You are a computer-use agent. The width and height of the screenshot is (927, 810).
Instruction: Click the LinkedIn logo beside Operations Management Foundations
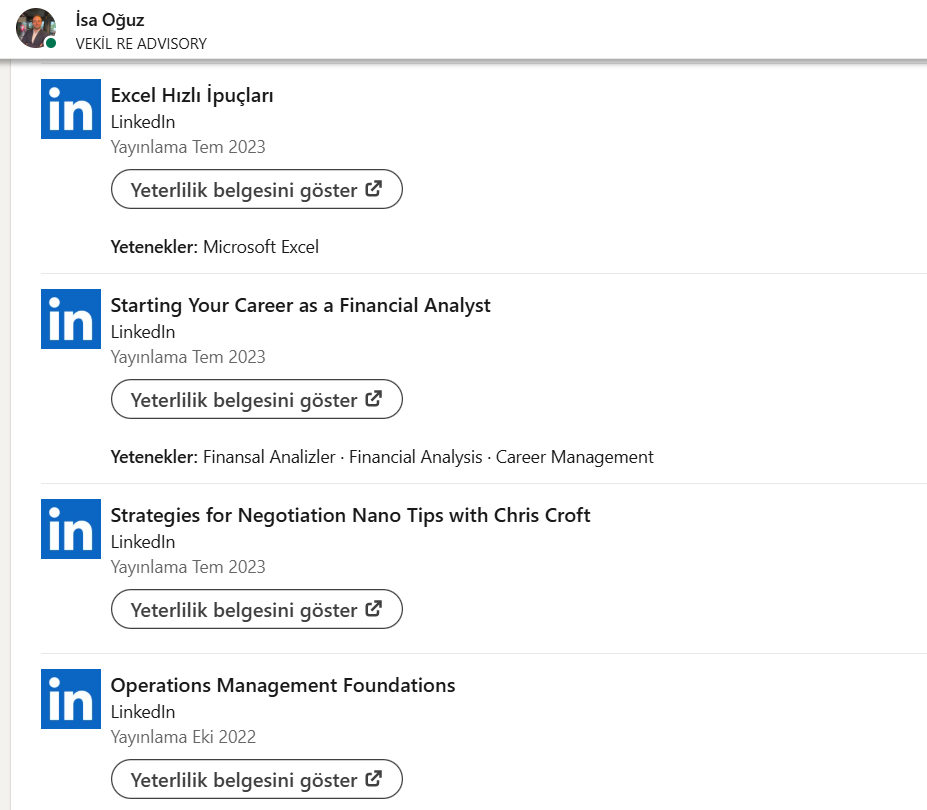pyautogui.click(x=70, y=699)
